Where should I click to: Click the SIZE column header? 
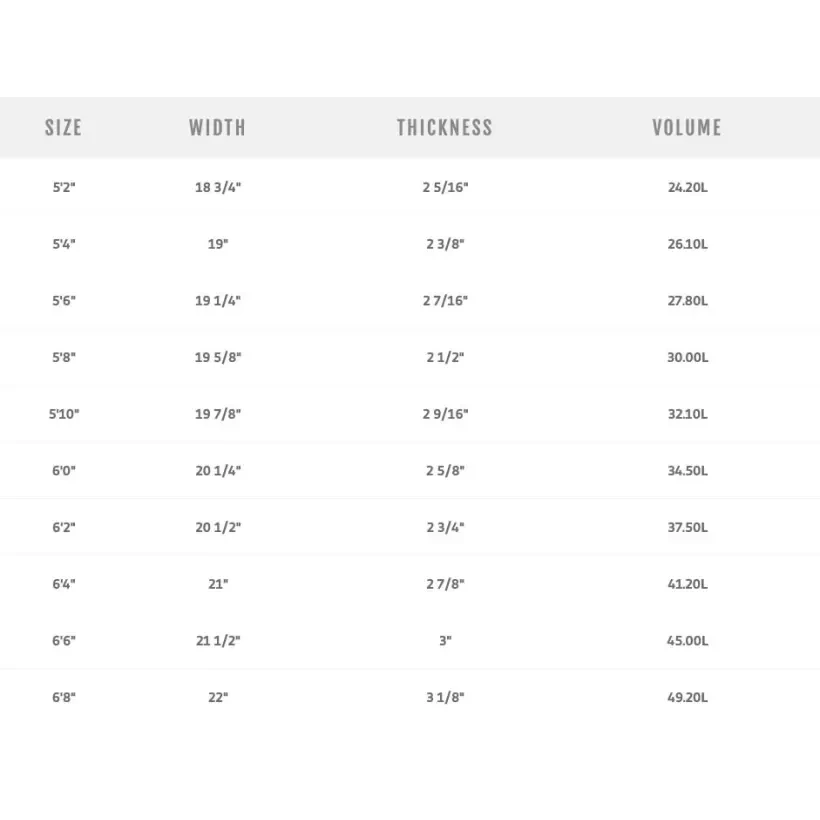point(63,127)
